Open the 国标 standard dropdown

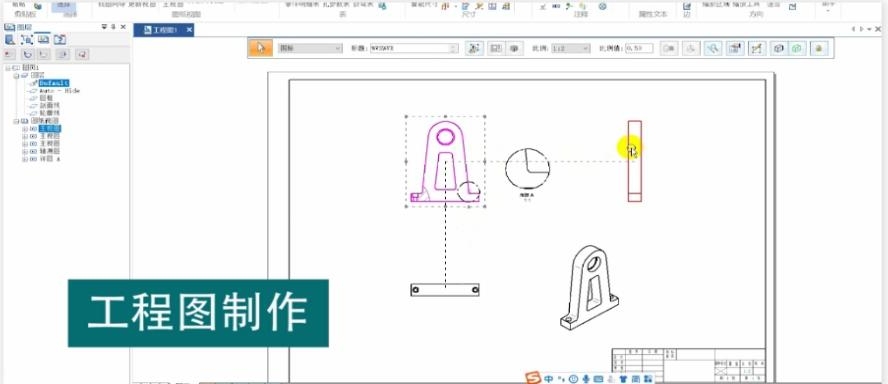[310, 49]
